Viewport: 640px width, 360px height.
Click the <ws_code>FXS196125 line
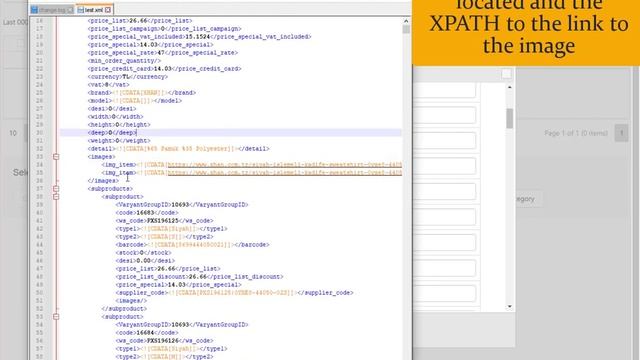click(x=164, y=221)
